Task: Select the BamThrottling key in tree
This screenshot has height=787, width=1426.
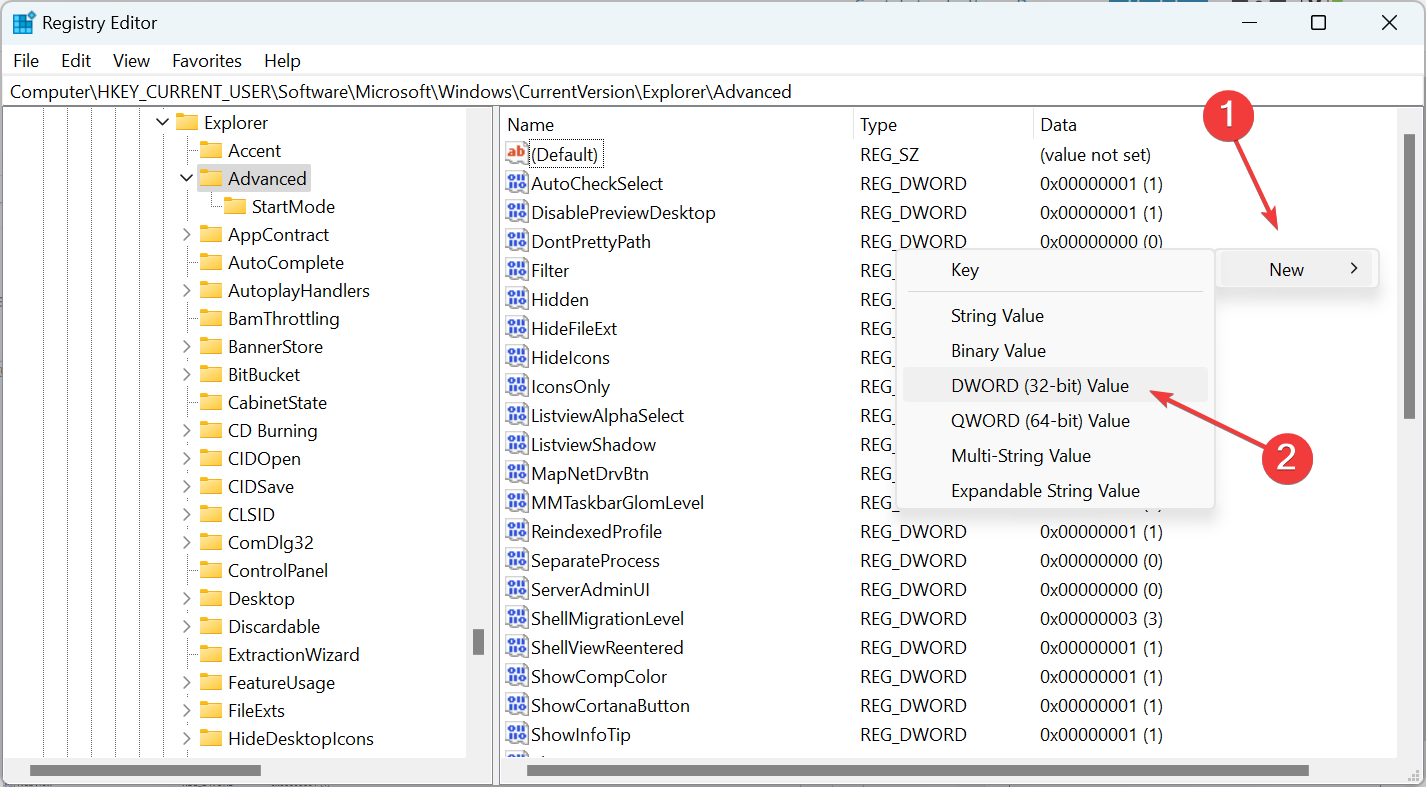Action: [283, 318]
